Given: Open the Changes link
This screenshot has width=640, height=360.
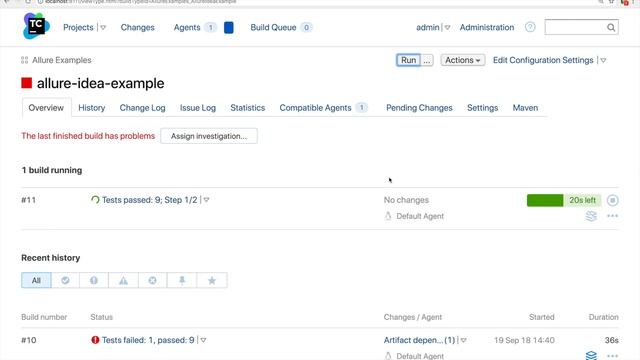Looking at the screenshot, I should [x=138, y=27].
